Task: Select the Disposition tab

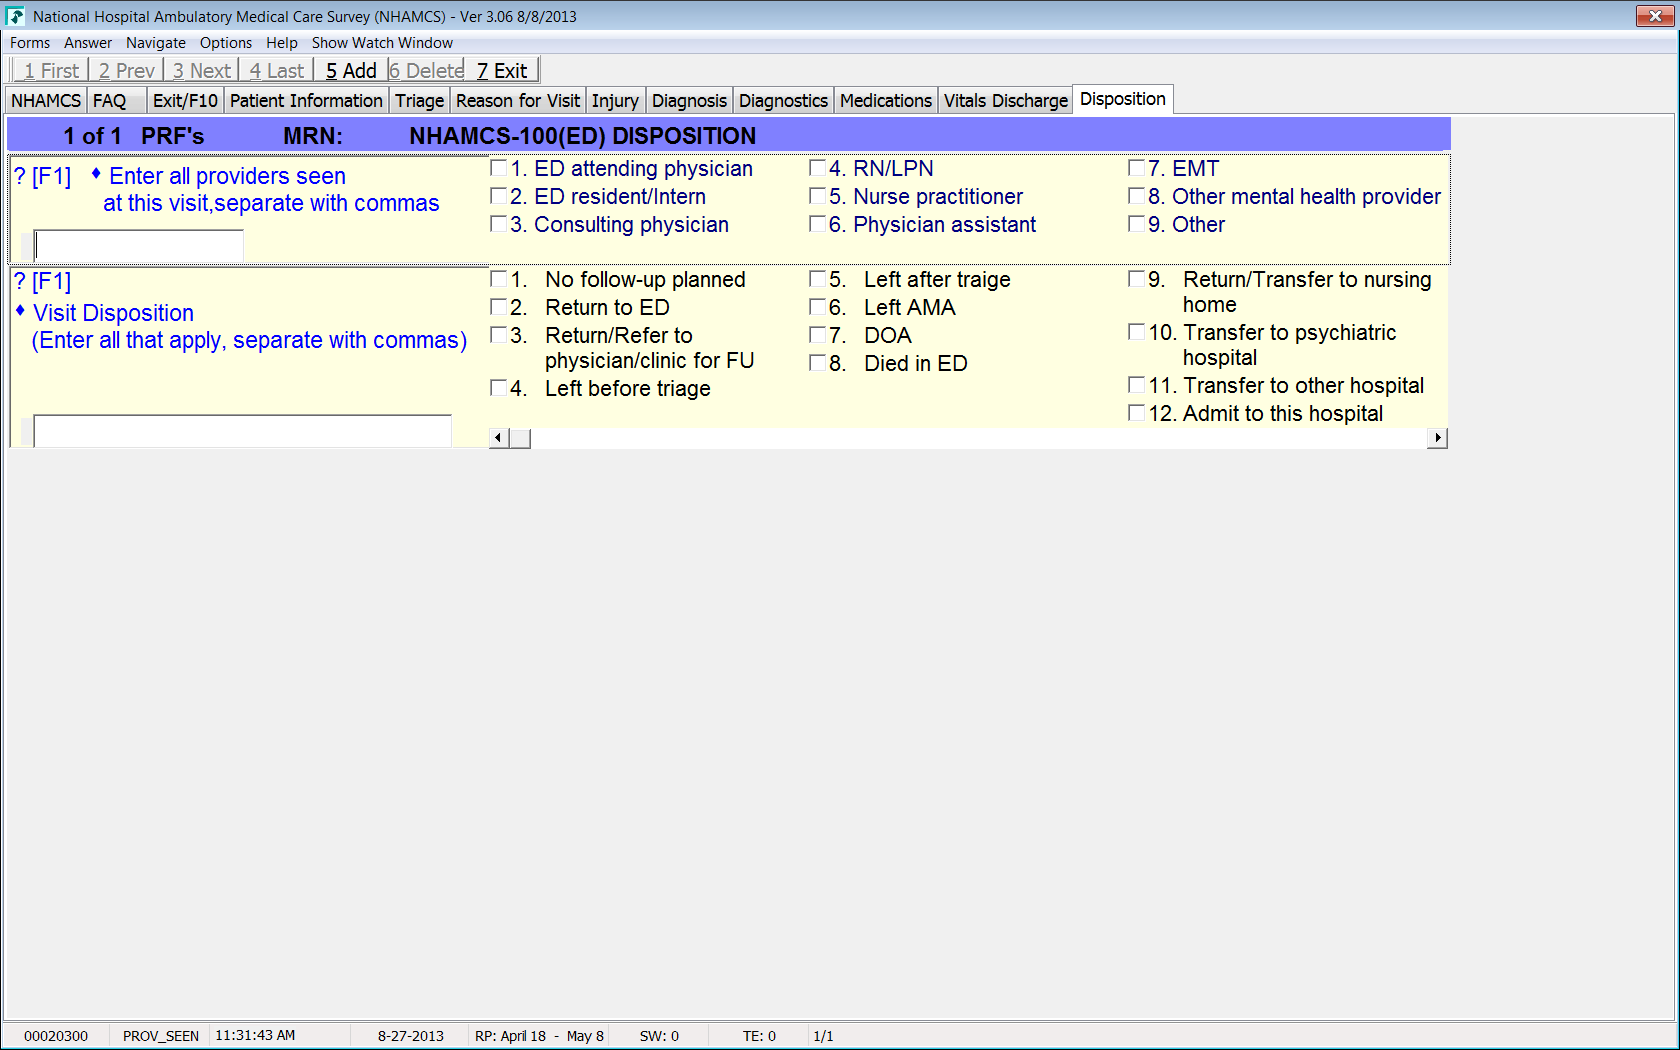Action: click(1123, 99)
